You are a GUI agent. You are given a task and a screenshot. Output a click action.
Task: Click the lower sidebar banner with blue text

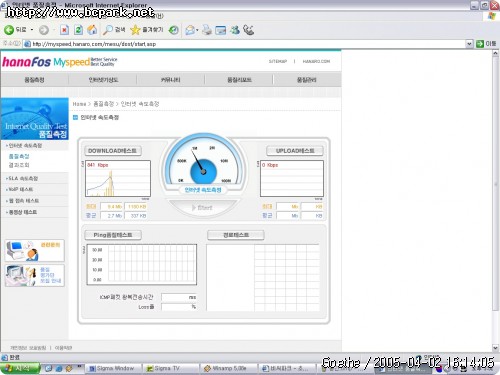[x=35, y=275]
